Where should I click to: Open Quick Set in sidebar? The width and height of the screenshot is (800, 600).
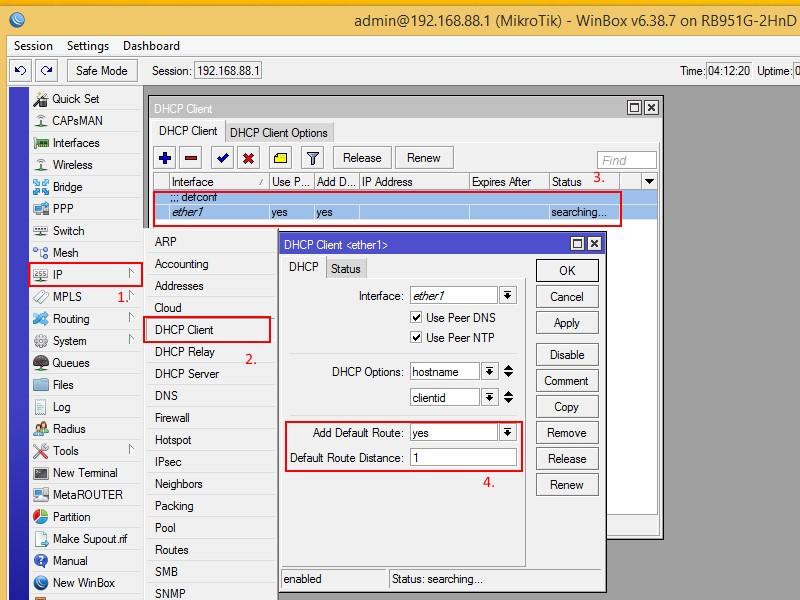[76, 99]
